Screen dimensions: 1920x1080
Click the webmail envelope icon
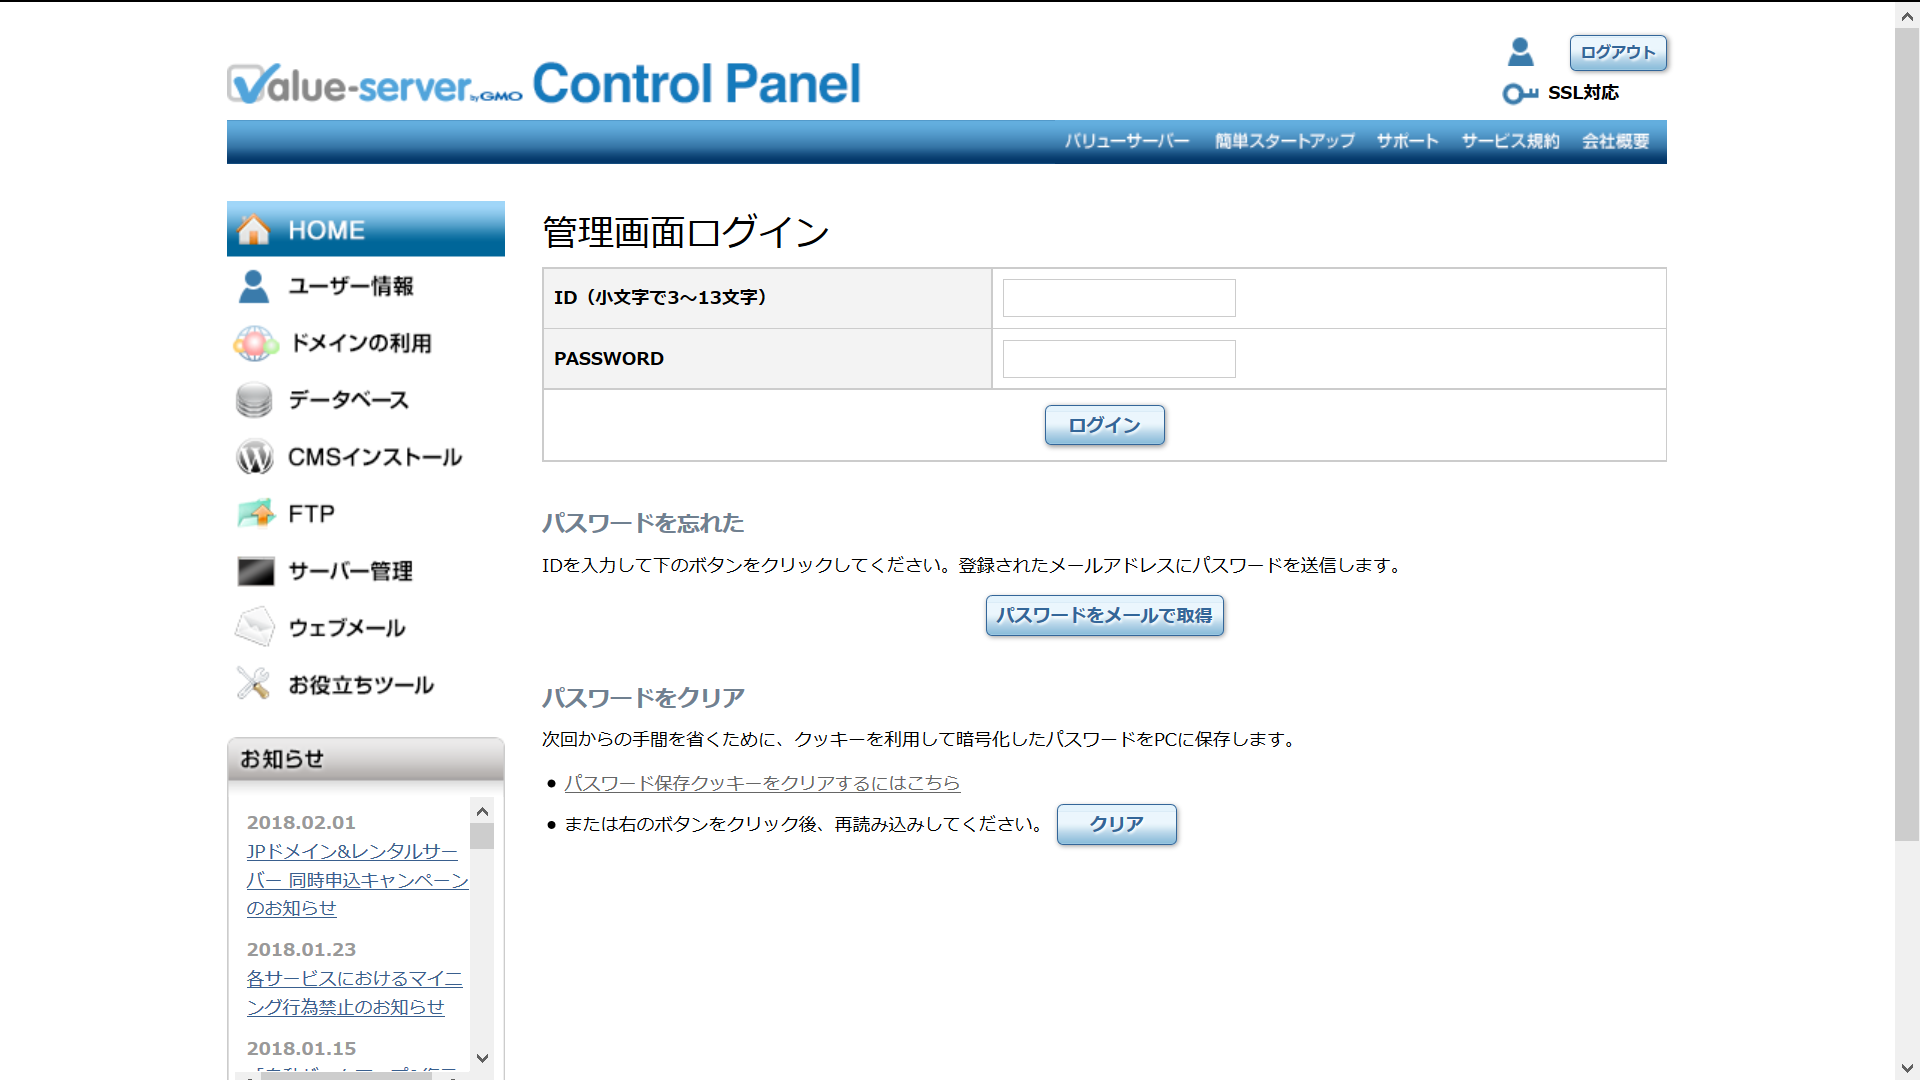pos(254,628)
